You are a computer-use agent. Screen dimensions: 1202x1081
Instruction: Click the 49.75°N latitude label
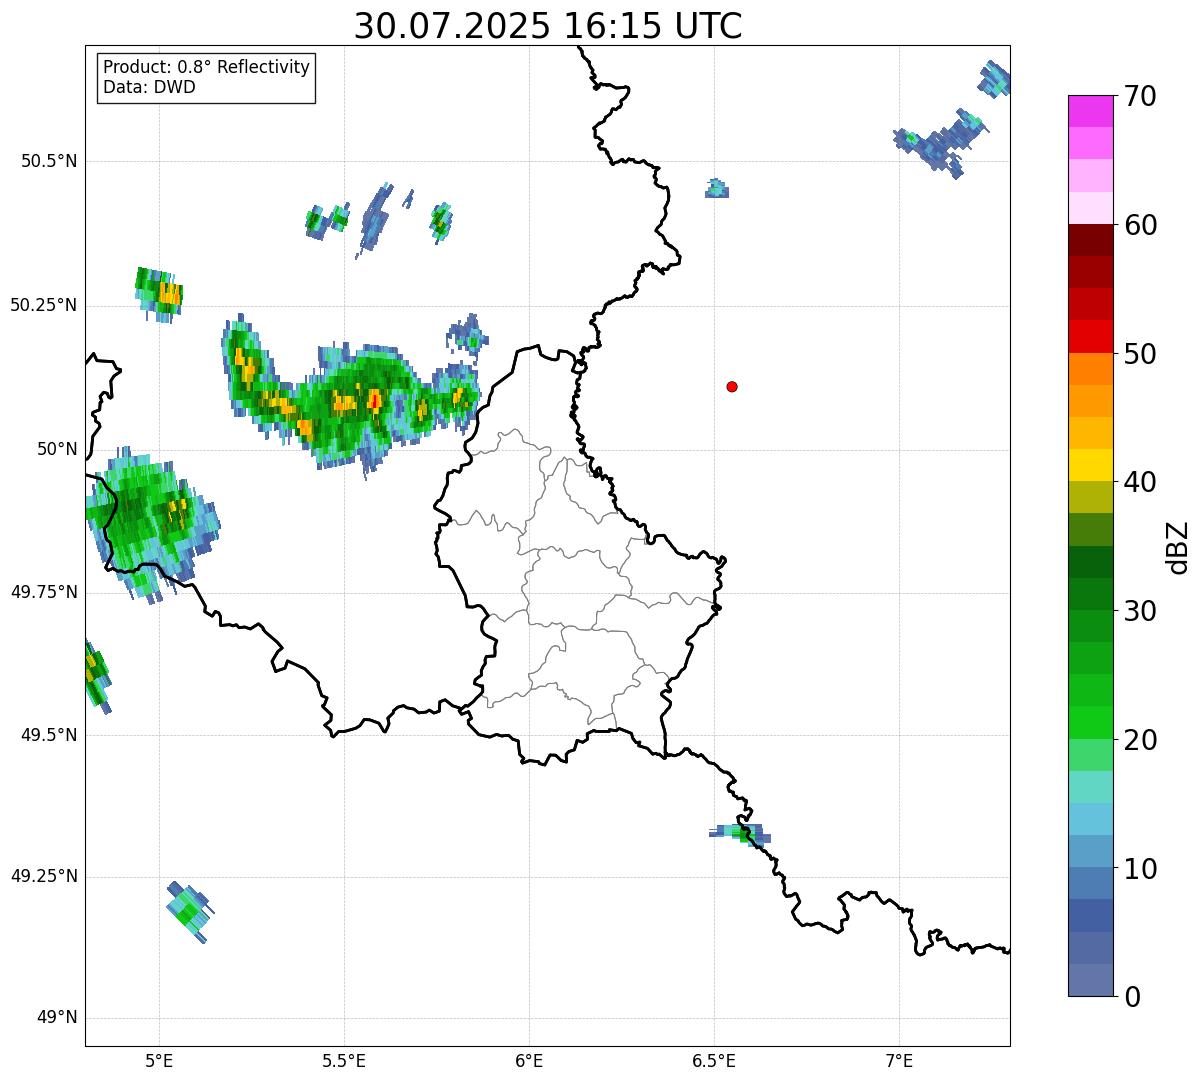[44, 592]
